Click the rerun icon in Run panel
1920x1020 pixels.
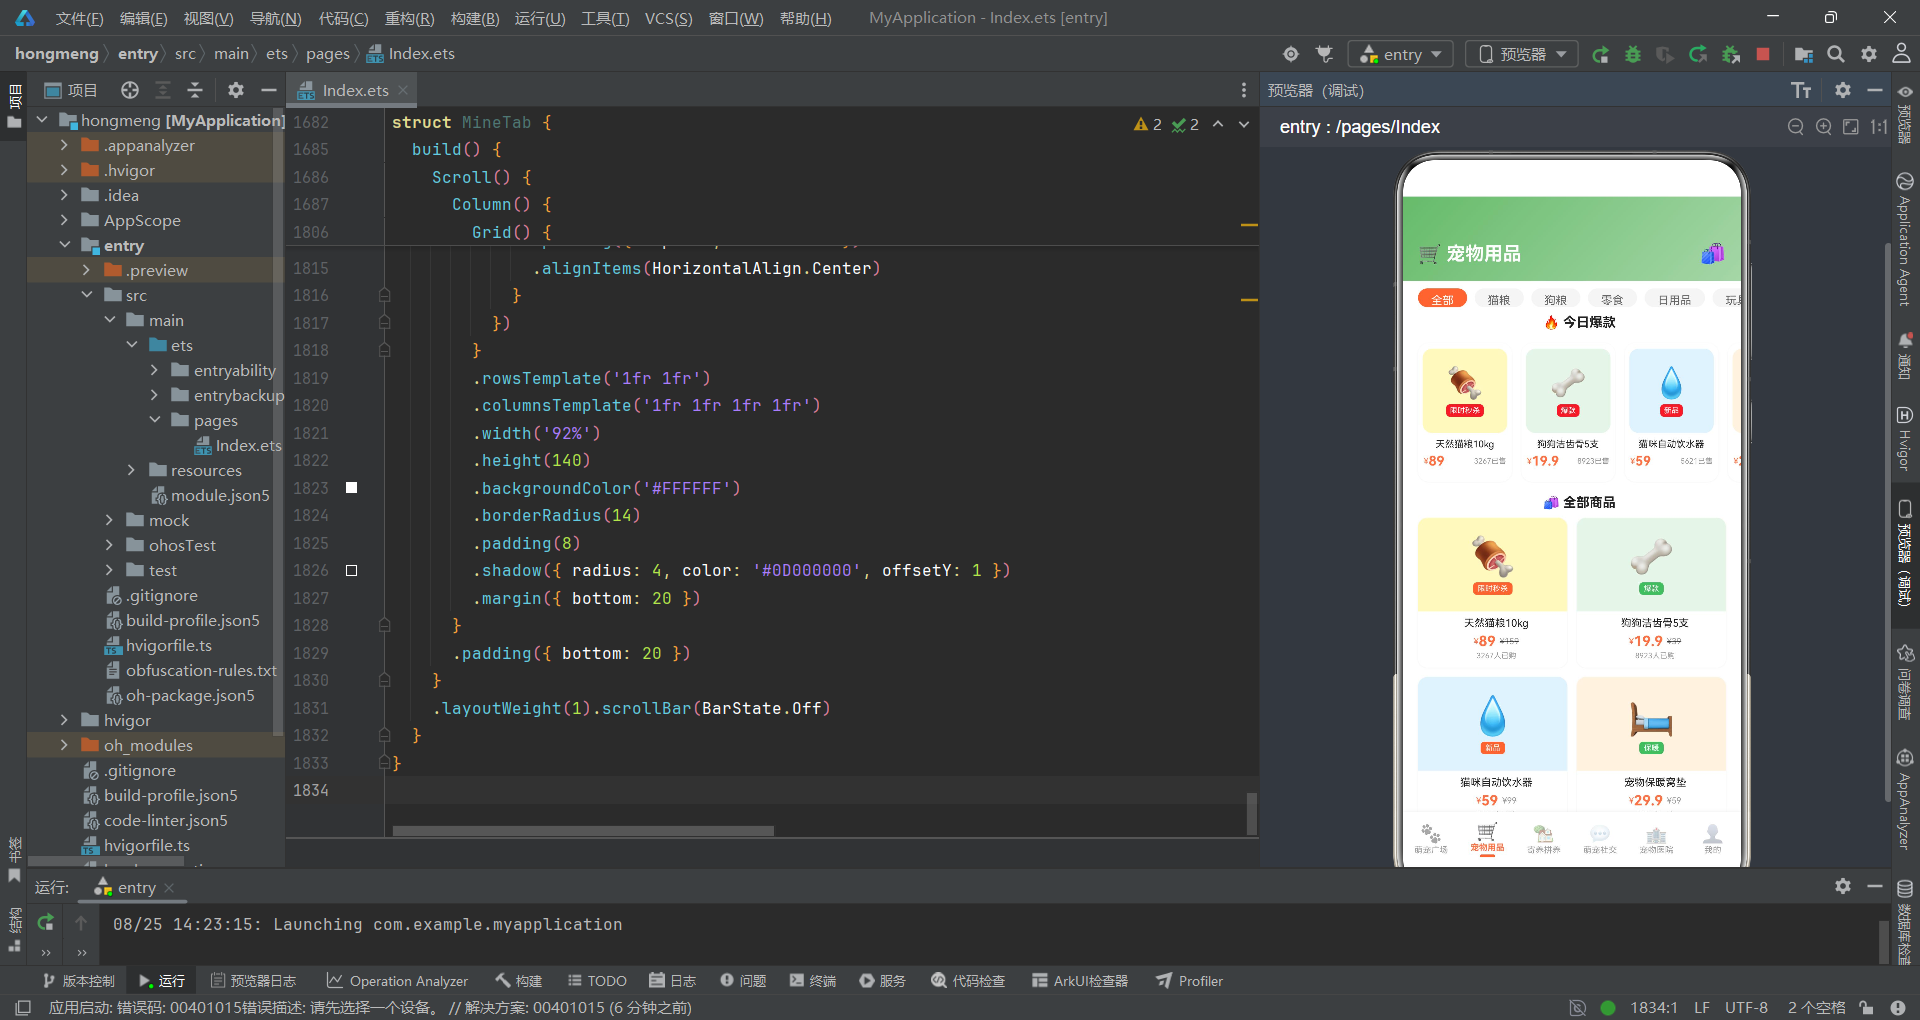pyautogui.click(x=46, y=923)
